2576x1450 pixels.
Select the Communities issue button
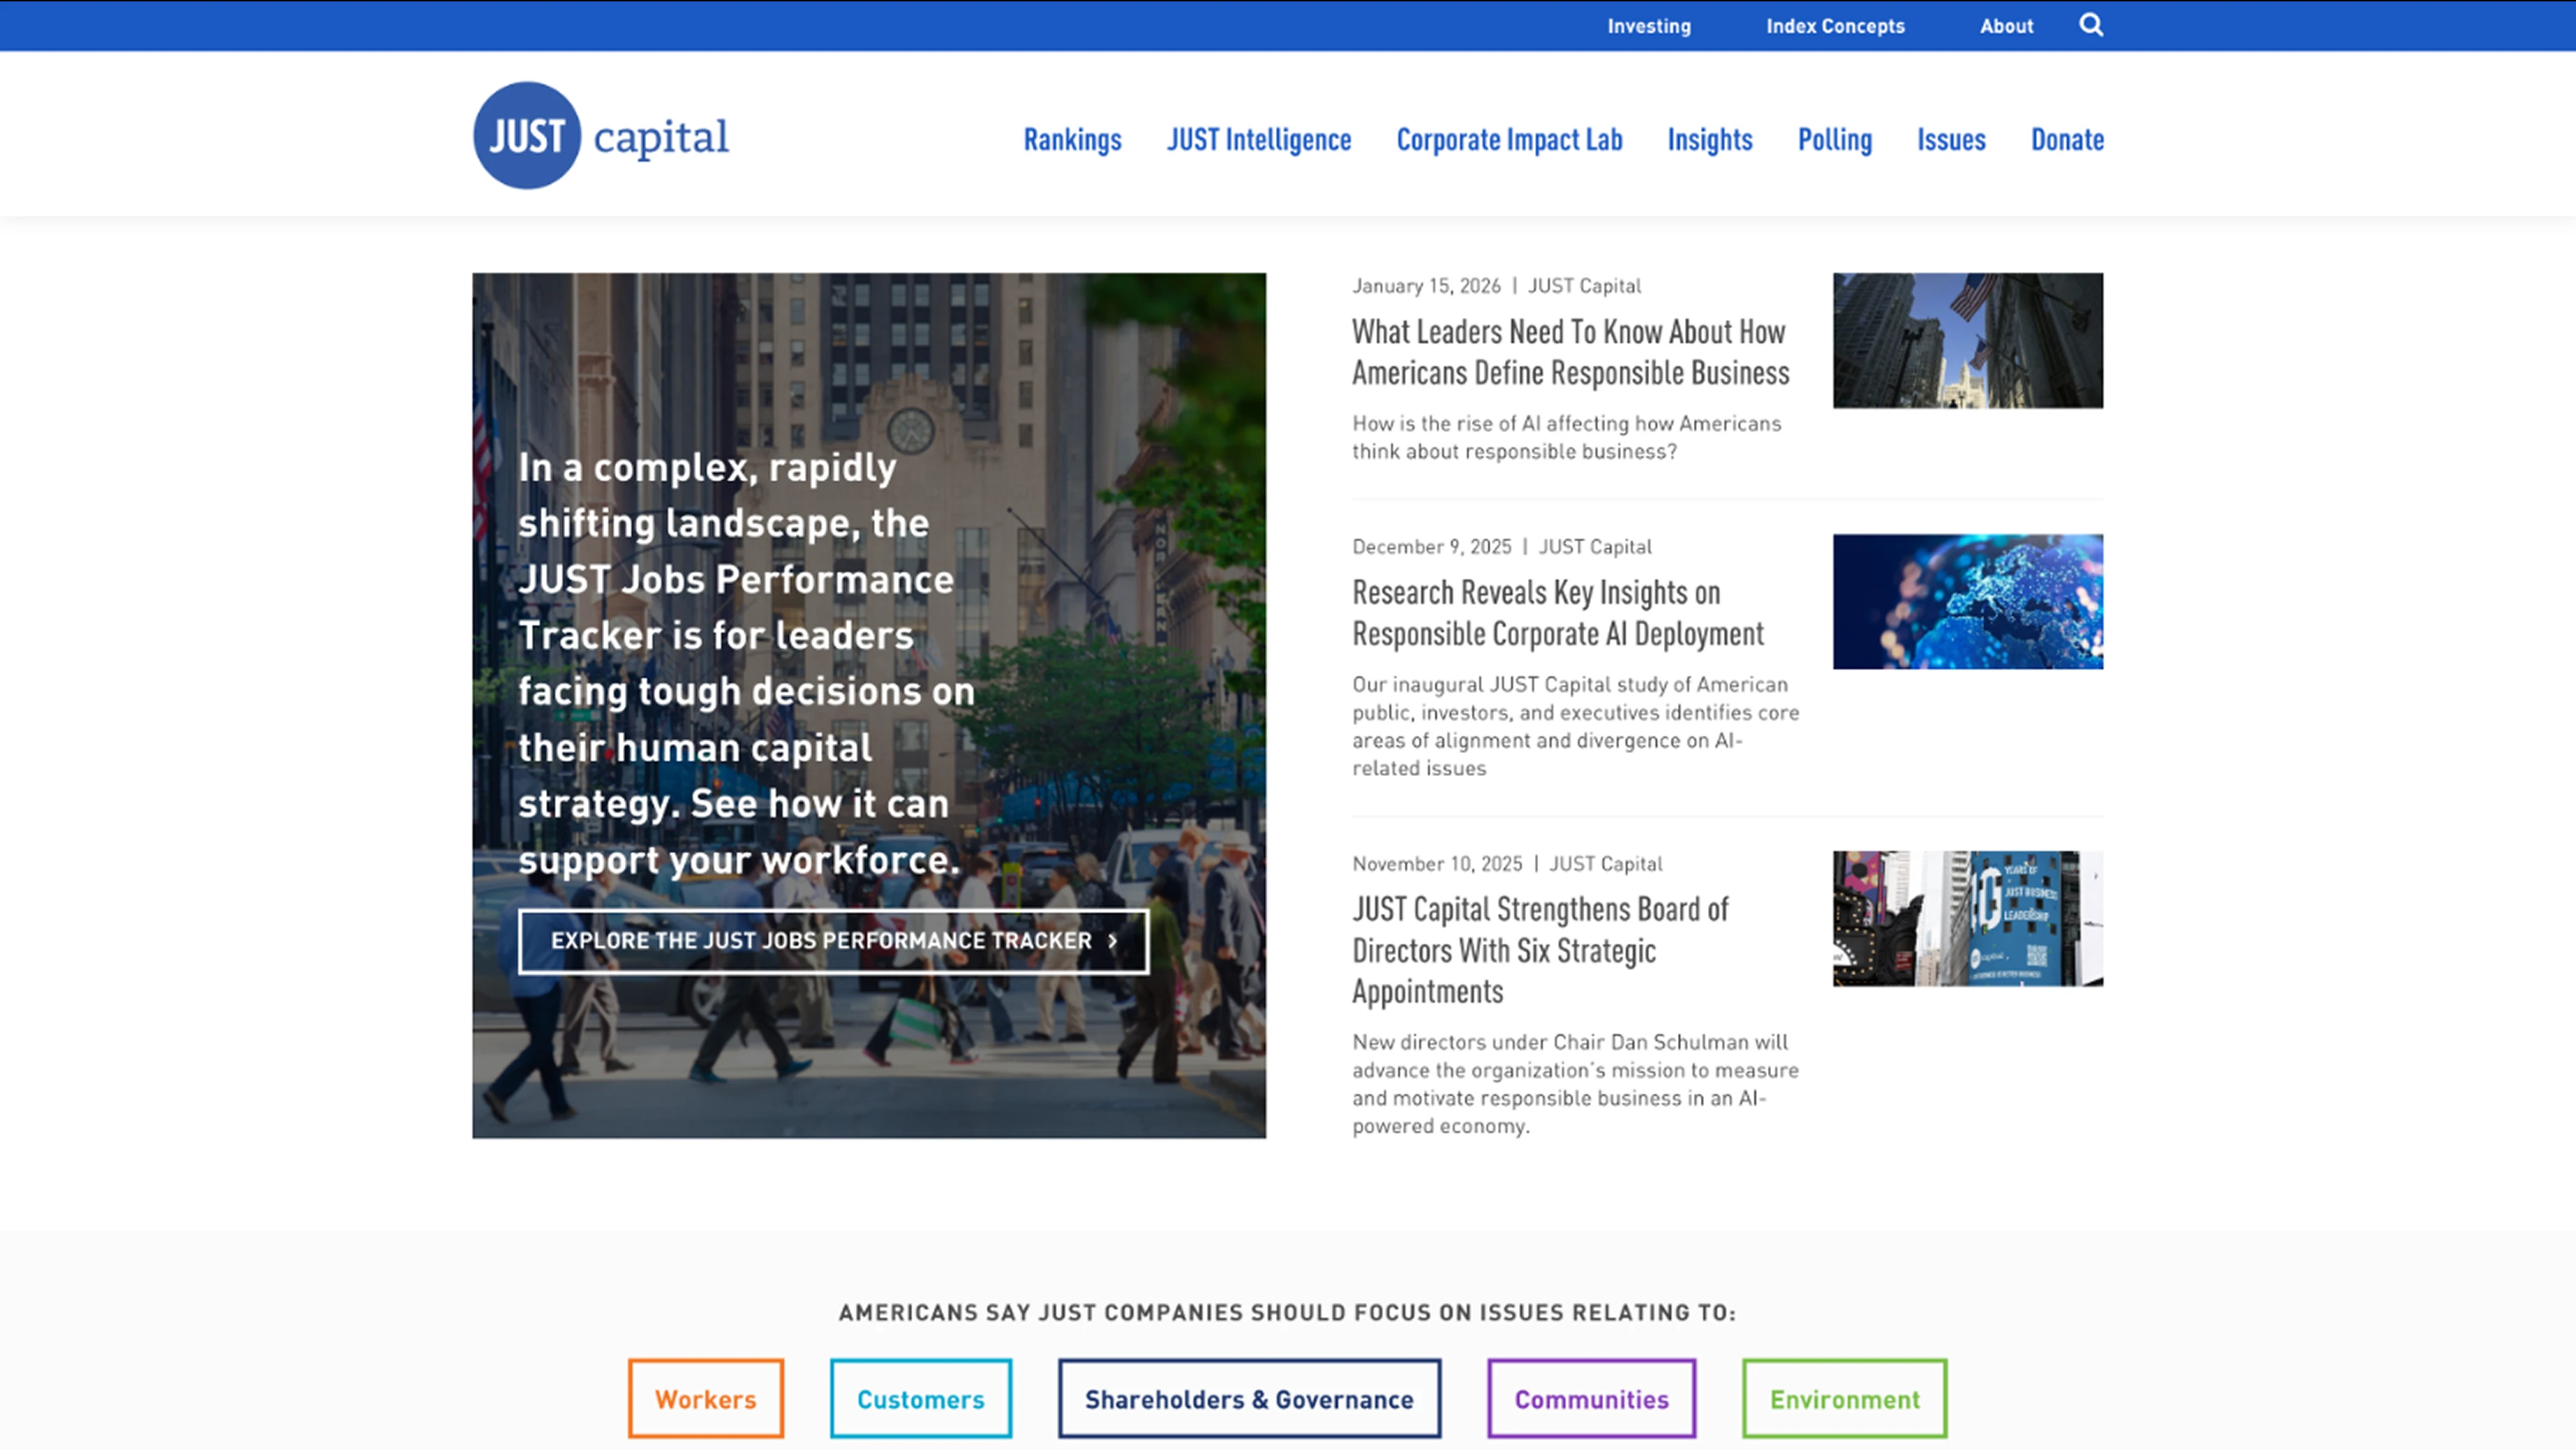[1592, 1398]
